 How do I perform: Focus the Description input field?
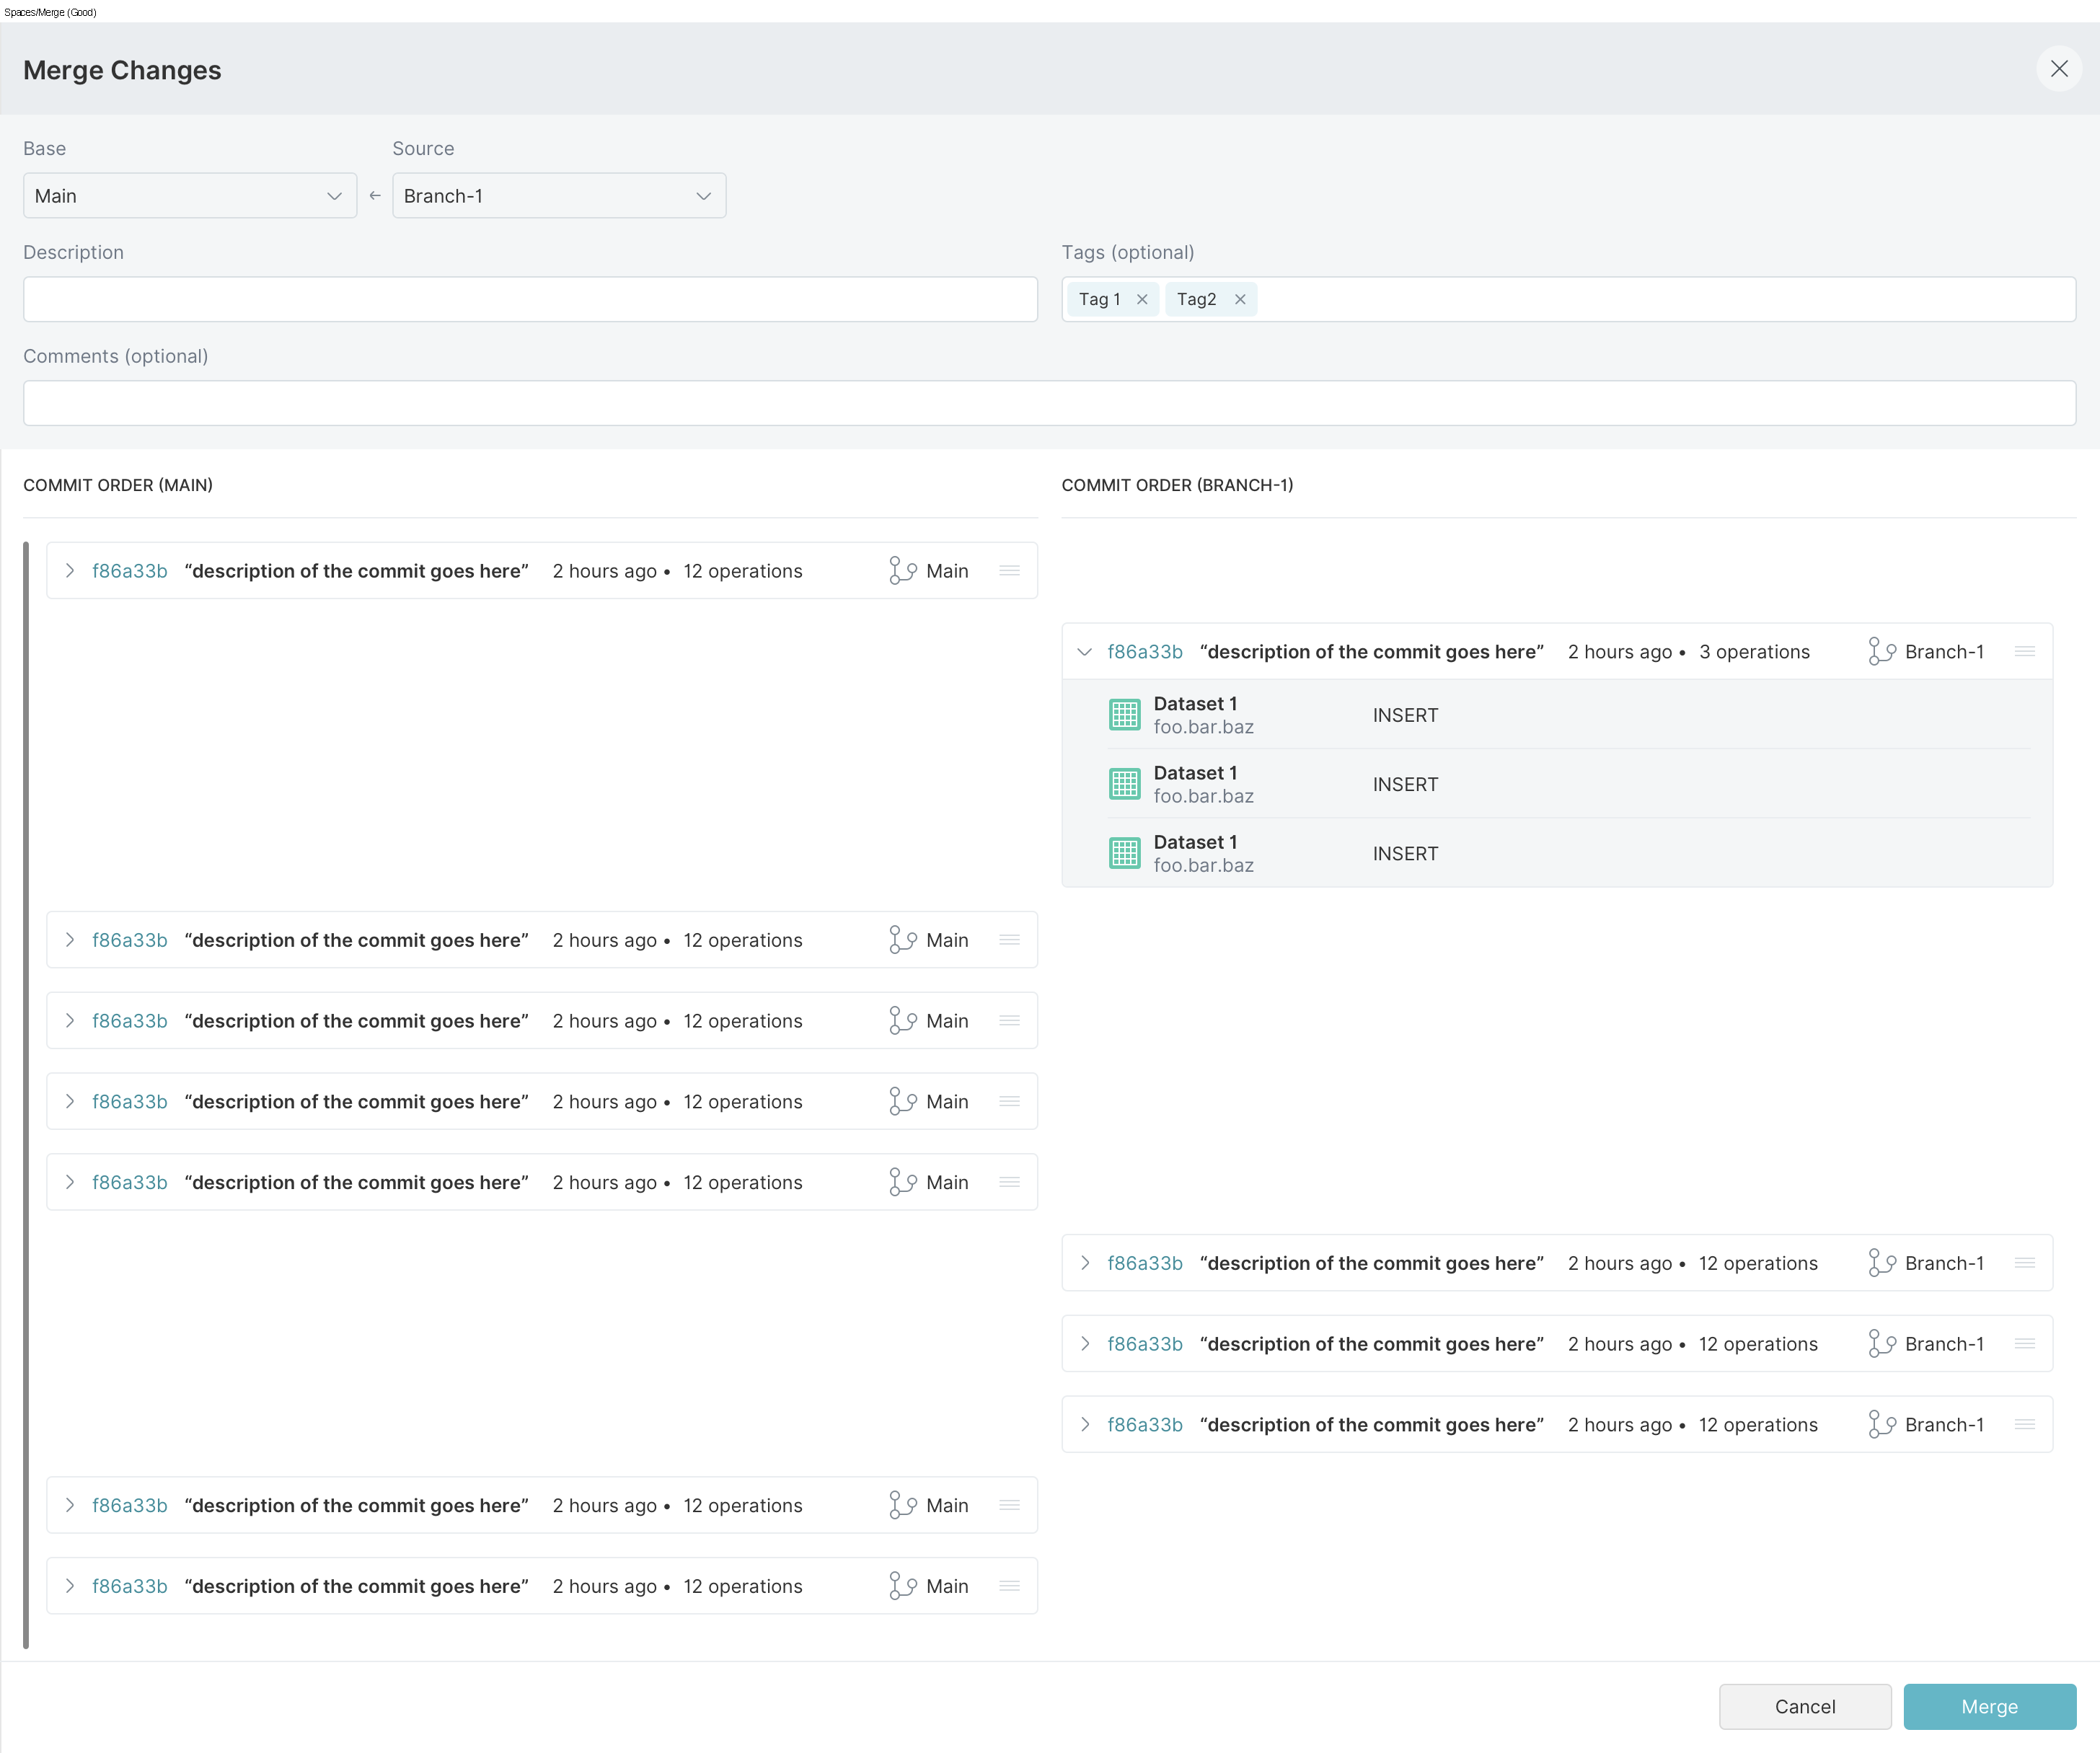(x=530, y=299)
